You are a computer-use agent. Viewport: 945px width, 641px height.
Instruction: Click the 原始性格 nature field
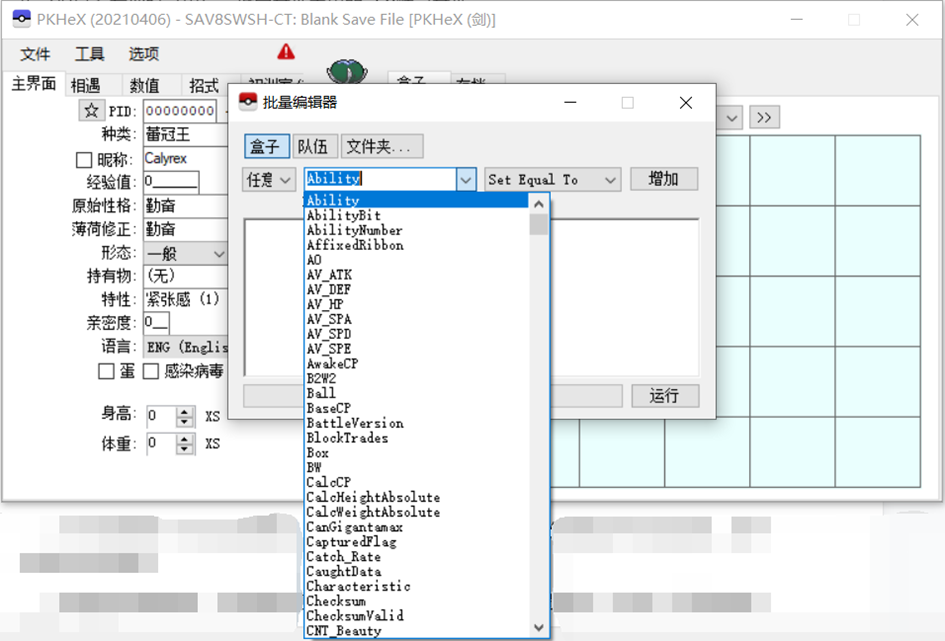pos(185,206)
